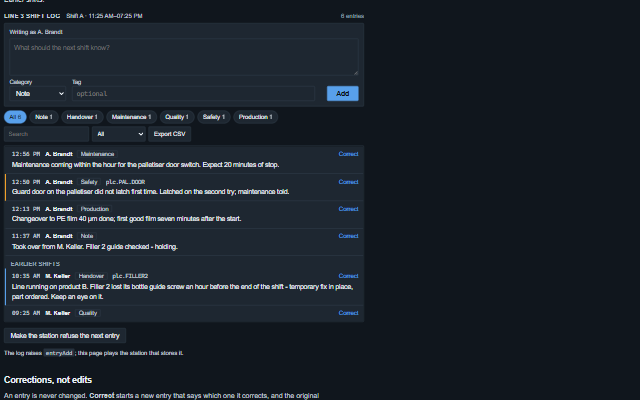The width and height of the screenshot is (640, 400).
Task: Click the Quality badge on 09:25 AM entry
Action: pyautogui.click(x=88, y=313)
